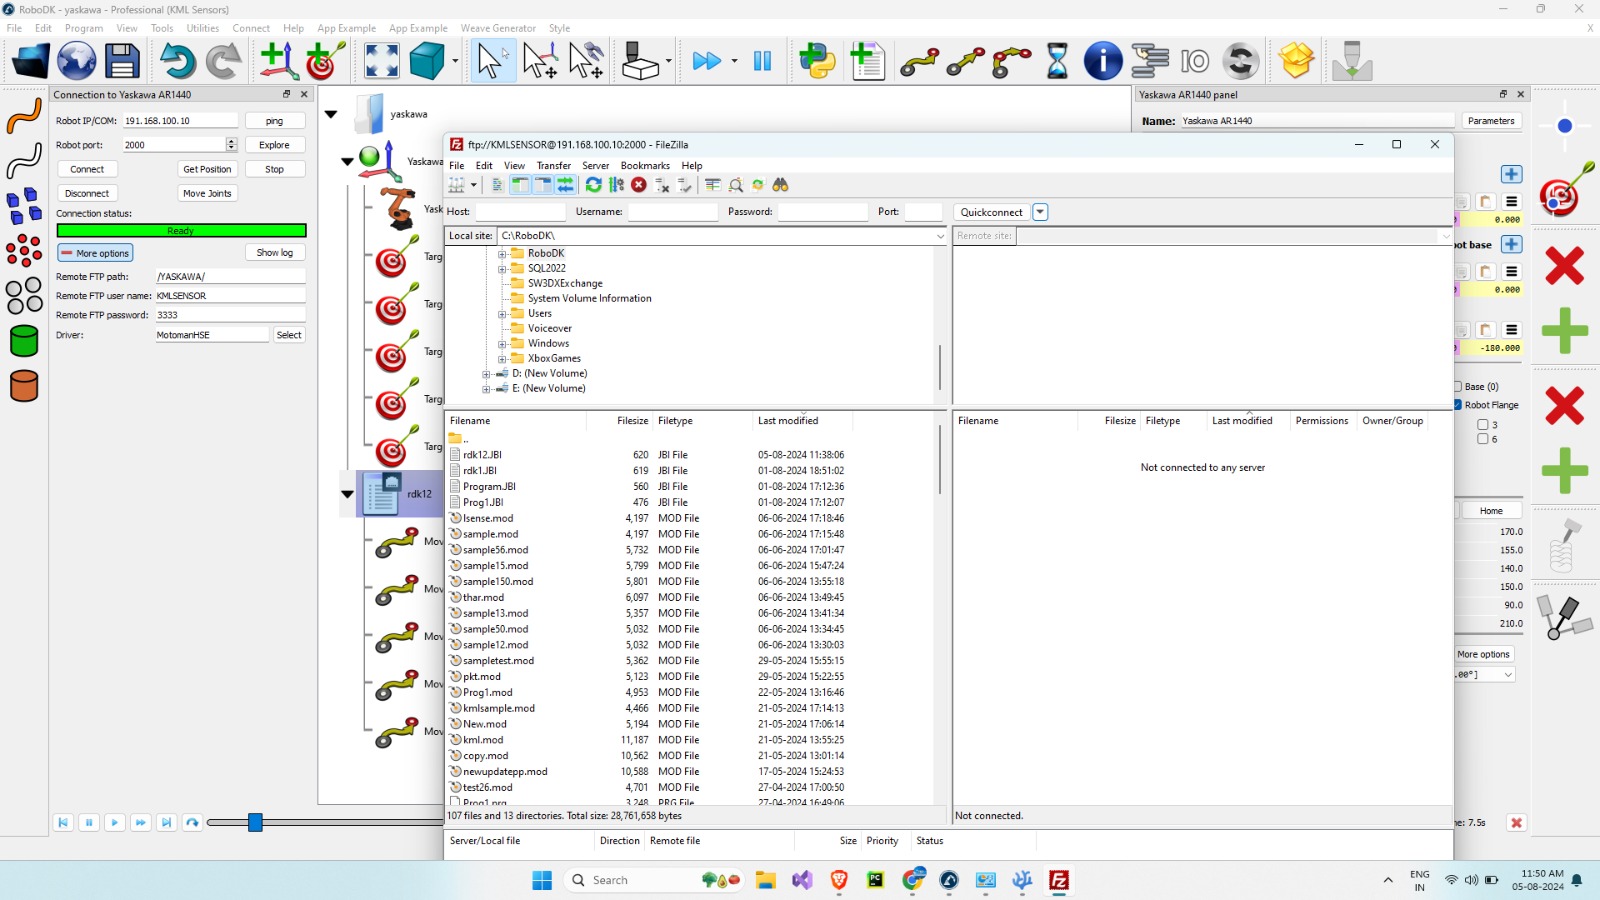1600x900 pixels.
Task: Click the blue information icon in RoboDK toolbar
Action: click(x=1103, y=61)
